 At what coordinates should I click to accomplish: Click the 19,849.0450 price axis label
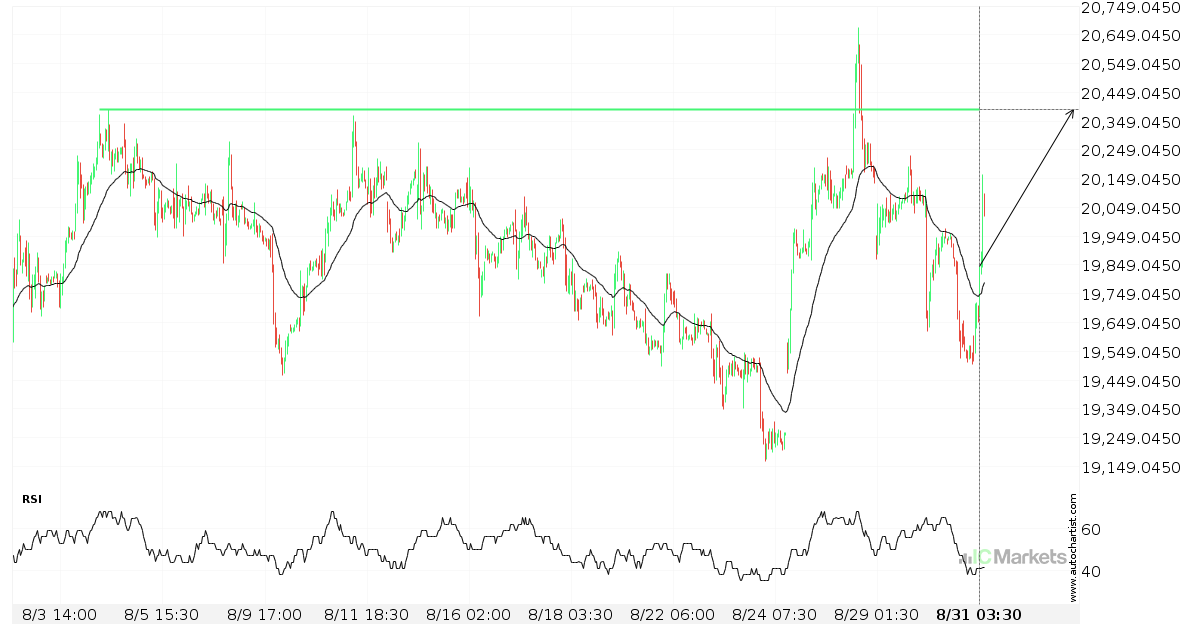click(x=1133, y=266)
